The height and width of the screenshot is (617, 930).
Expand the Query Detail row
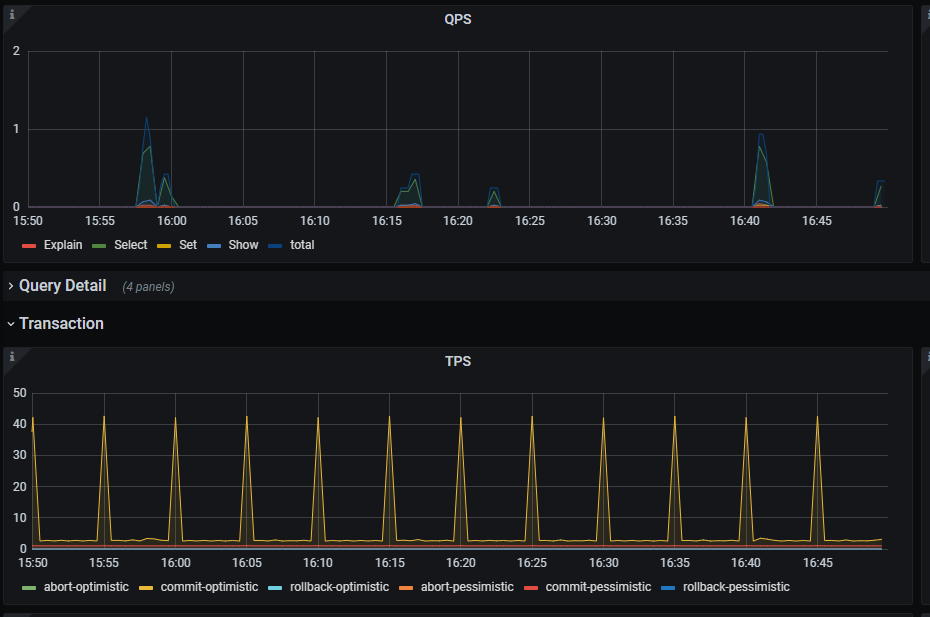point(62,286)
